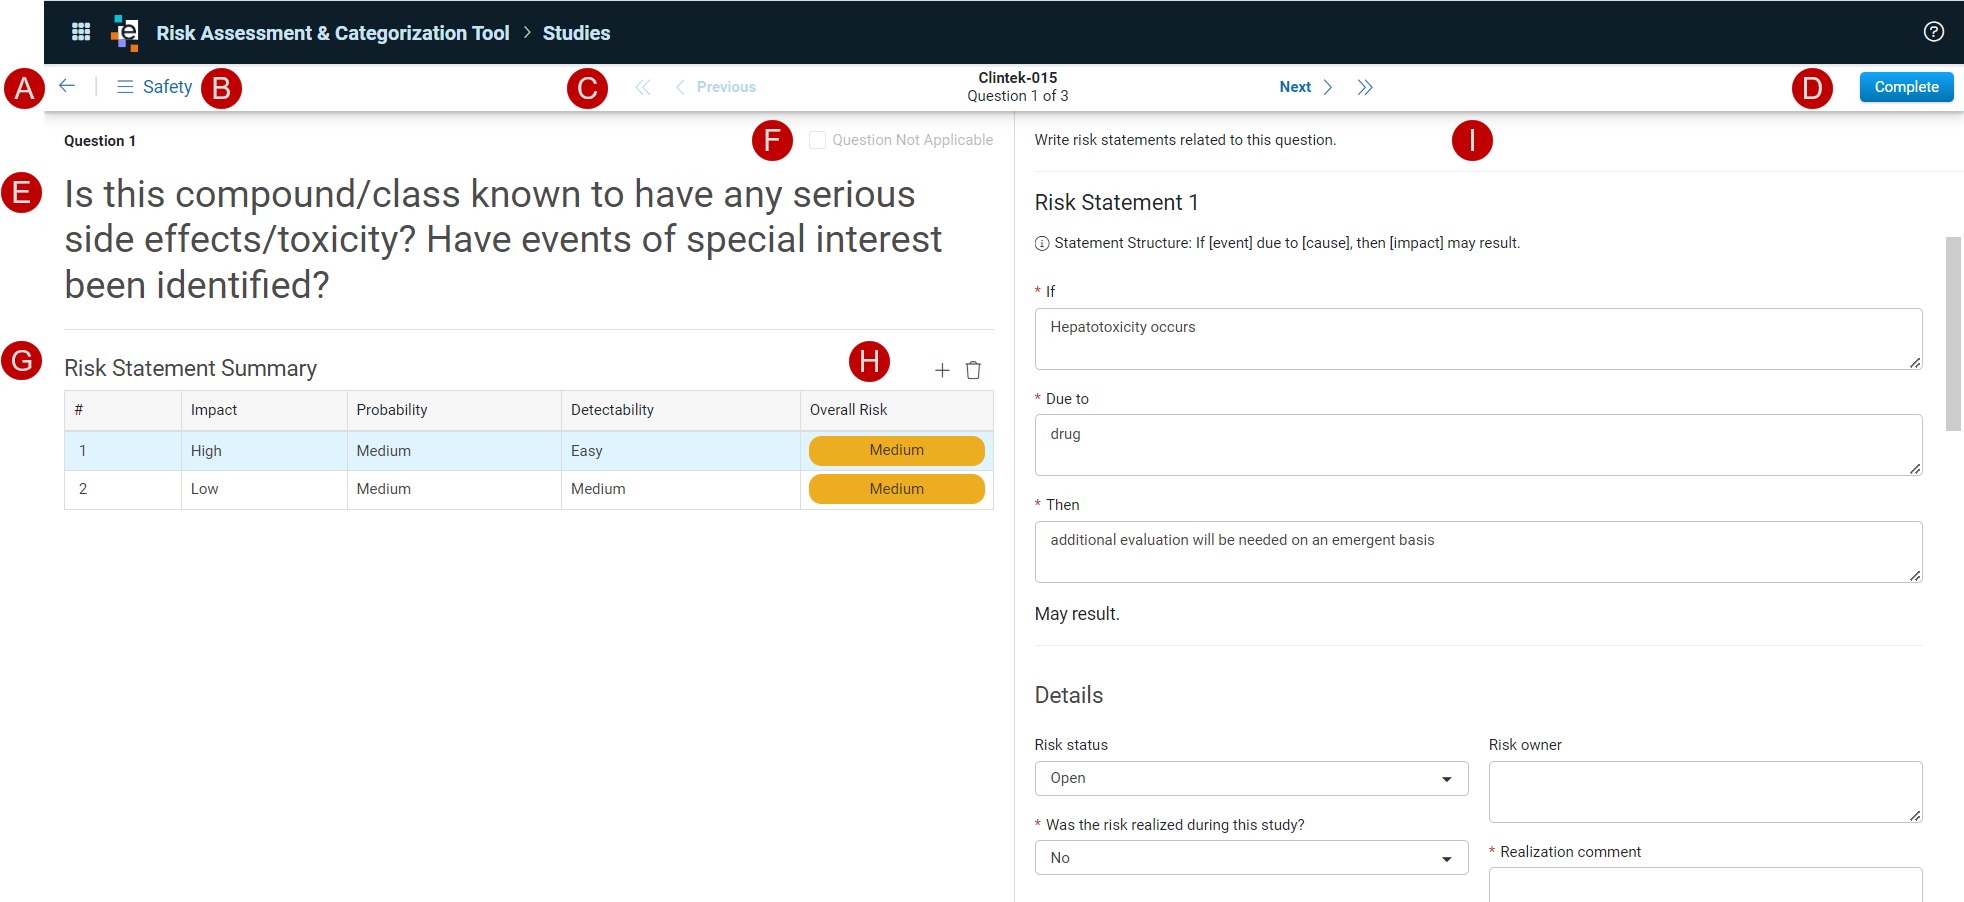Viewport: 1964px width, 902px height.
Task: Click the Realization comment field
Action: pos(1705,885)
